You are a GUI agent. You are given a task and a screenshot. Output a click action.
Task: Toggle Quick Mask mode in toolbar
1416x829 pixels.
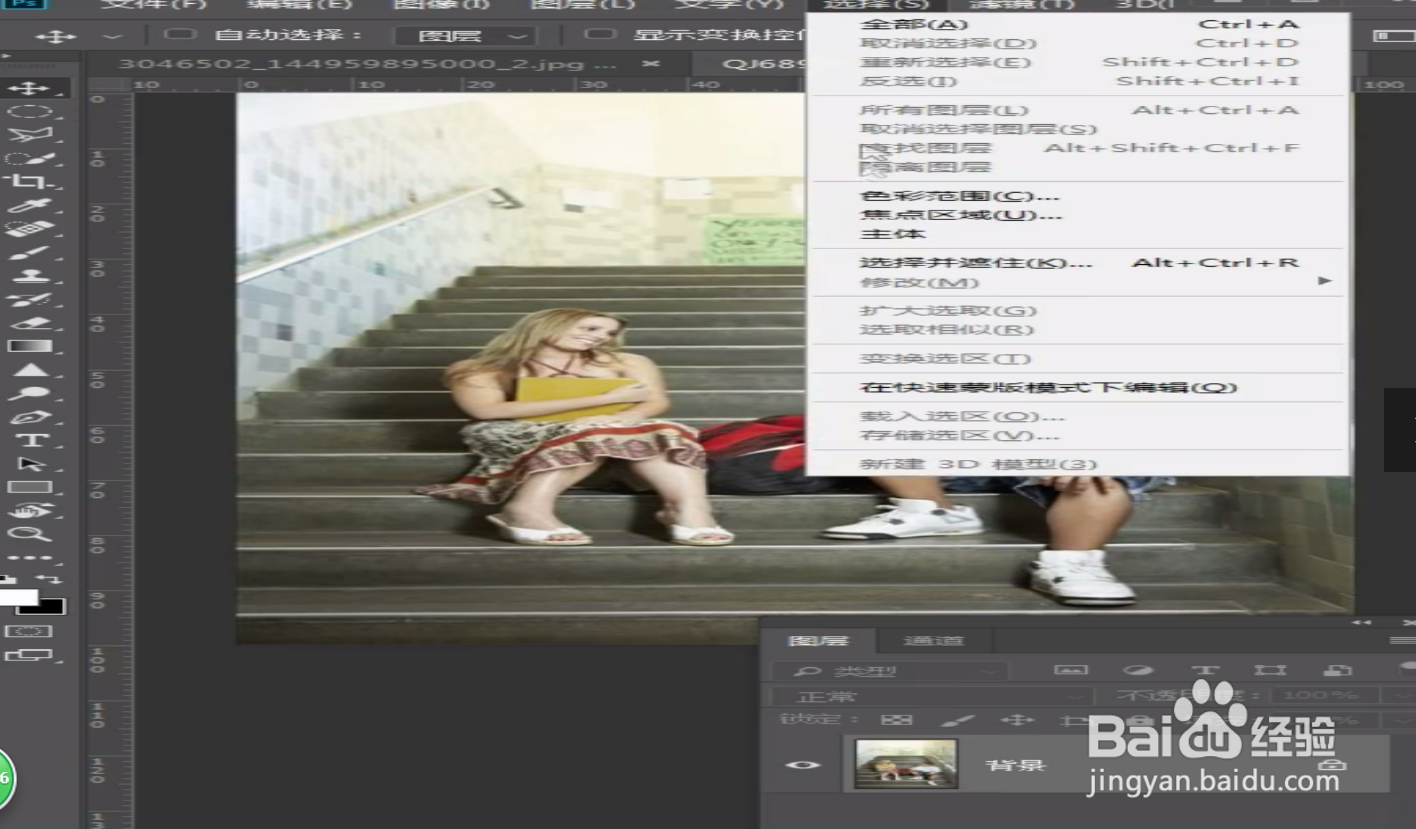coord(28,631)
